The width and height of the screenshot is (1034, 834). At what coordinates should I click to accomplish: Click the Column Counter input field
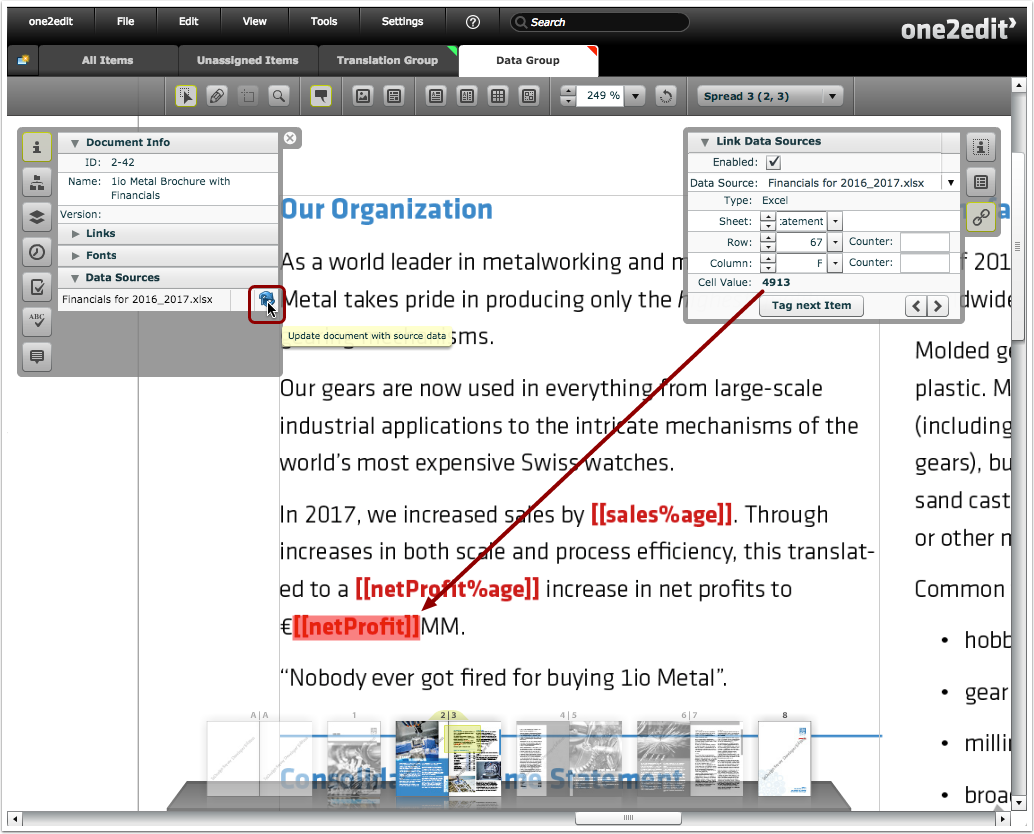coord(925,263)
